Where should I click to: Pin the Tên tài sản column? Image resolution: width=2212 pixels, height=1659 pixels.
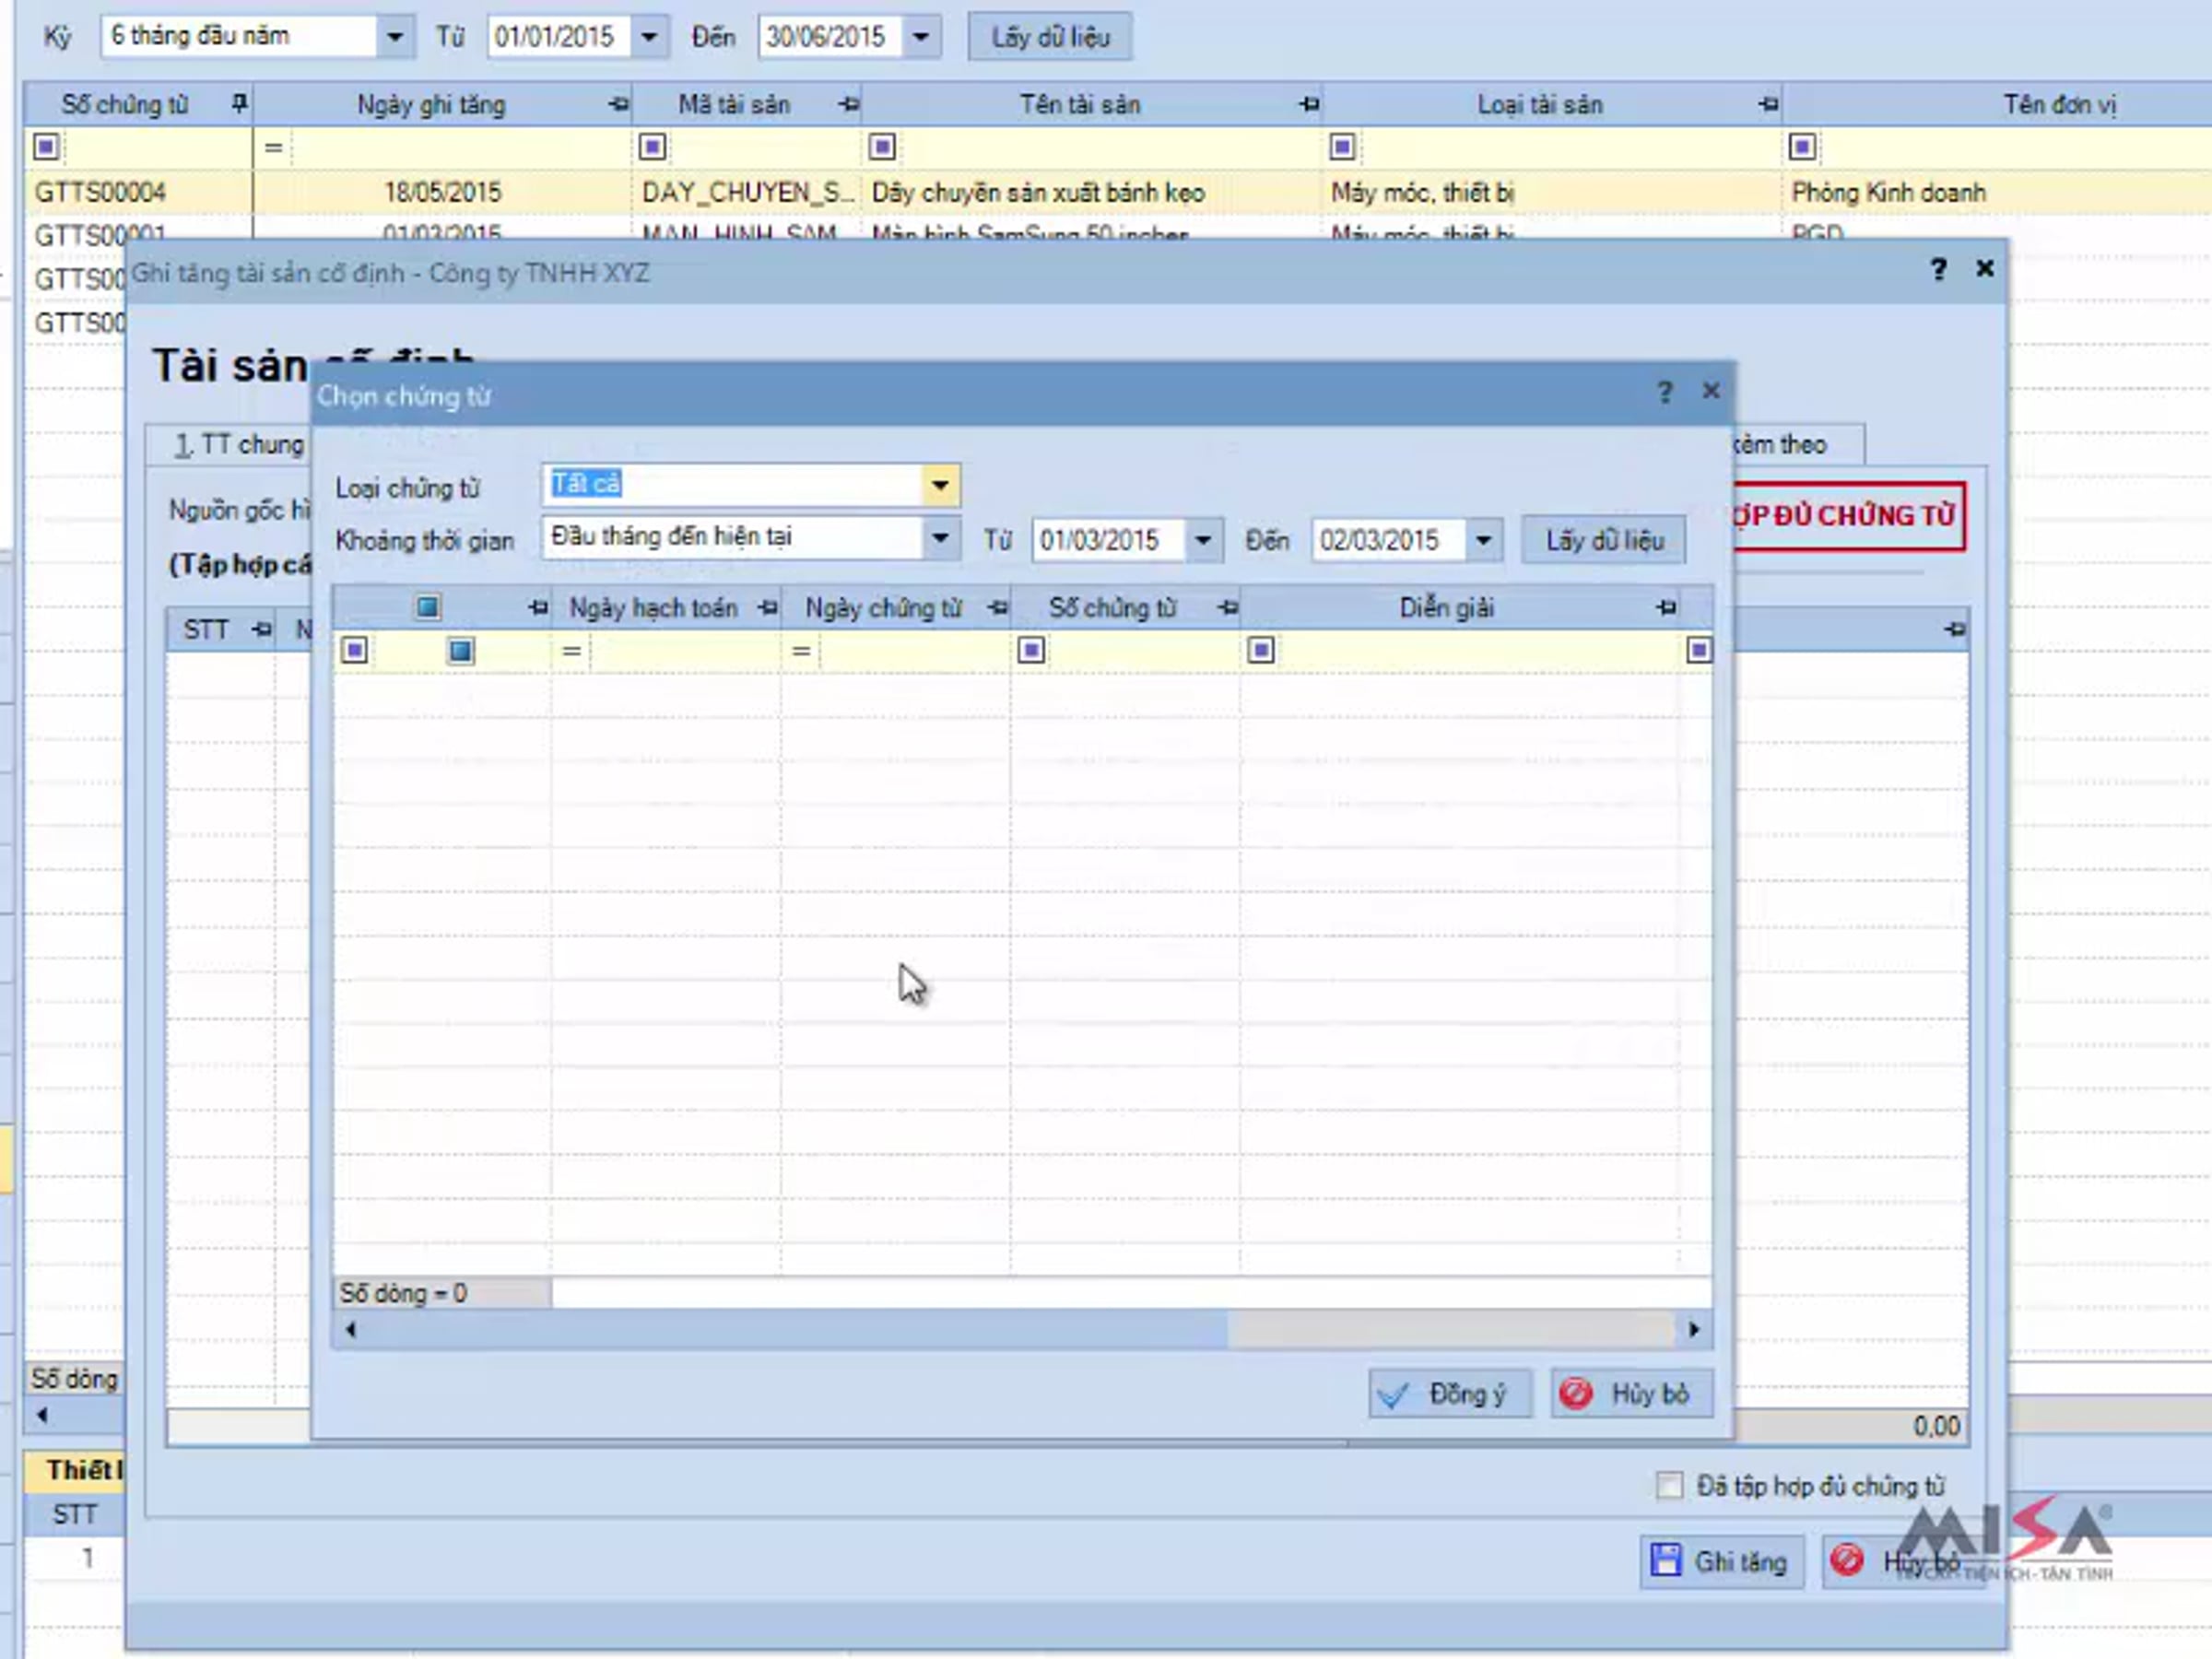[1309, 104]
